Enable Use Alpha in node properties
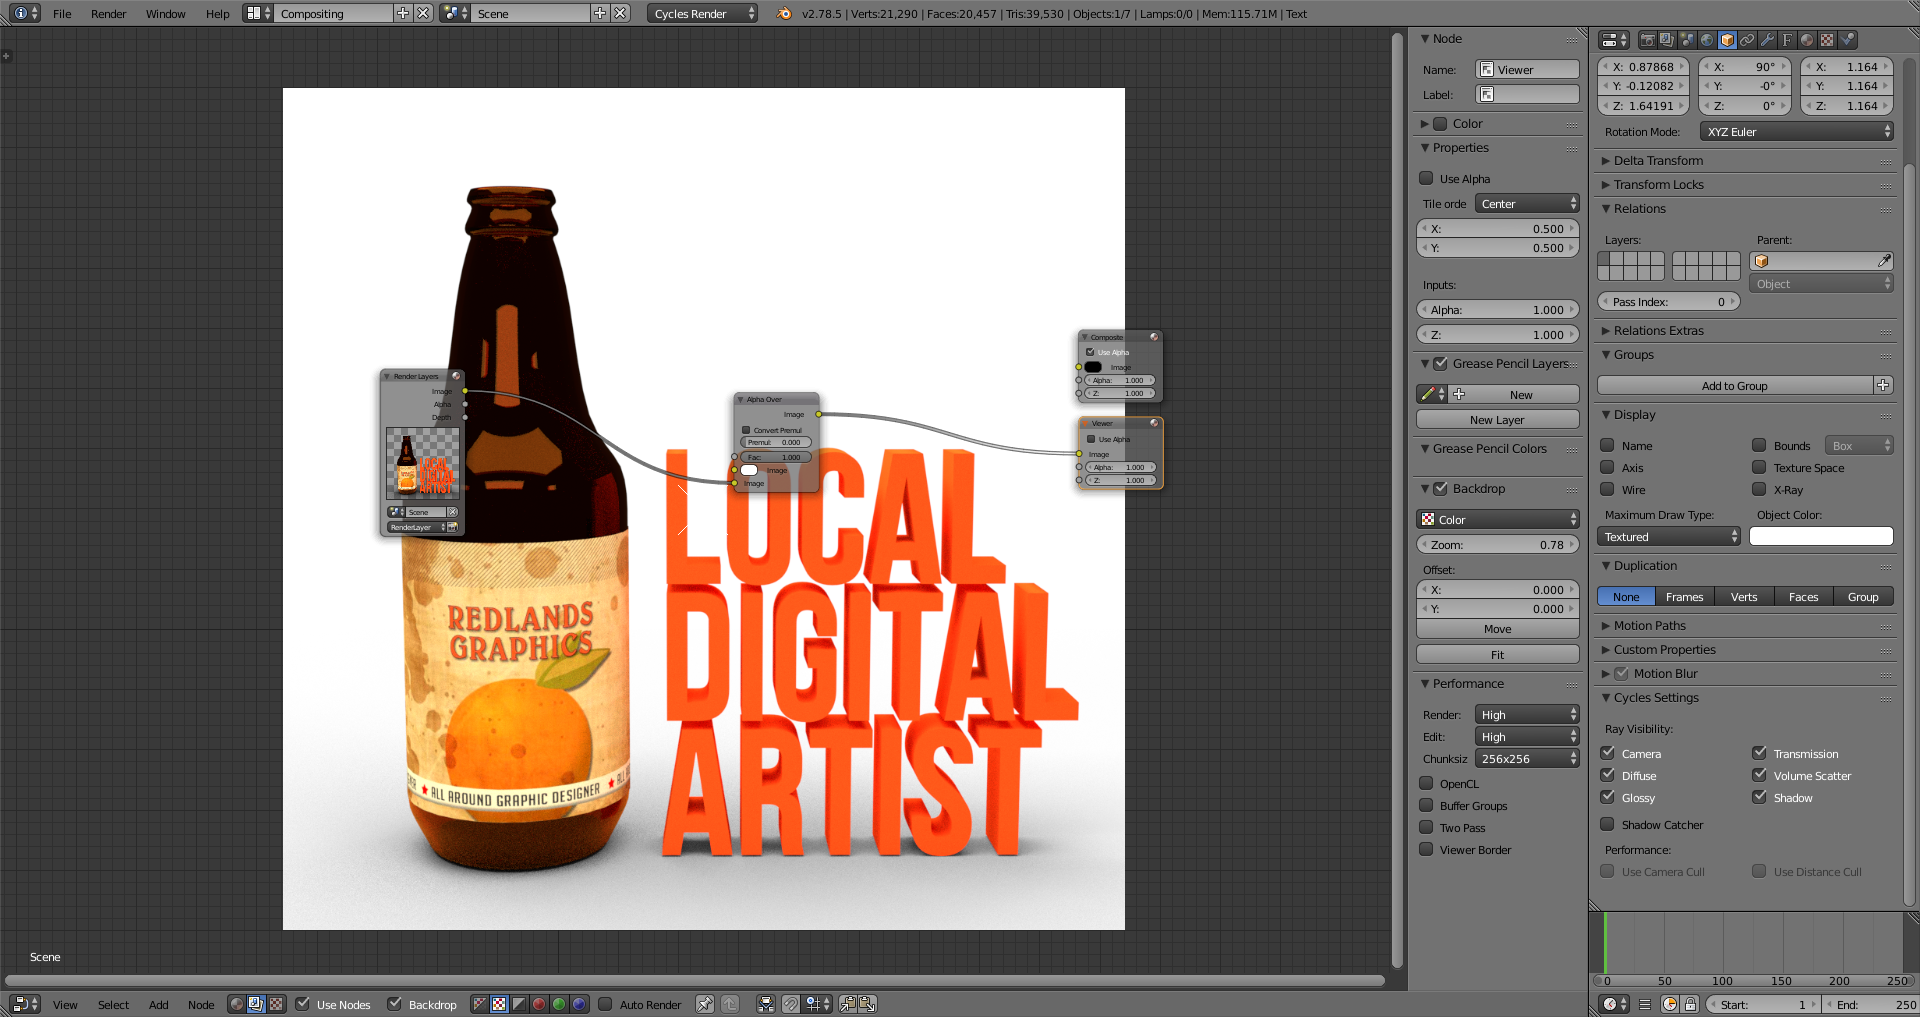The image size is (1920, 1017). 1427,178
